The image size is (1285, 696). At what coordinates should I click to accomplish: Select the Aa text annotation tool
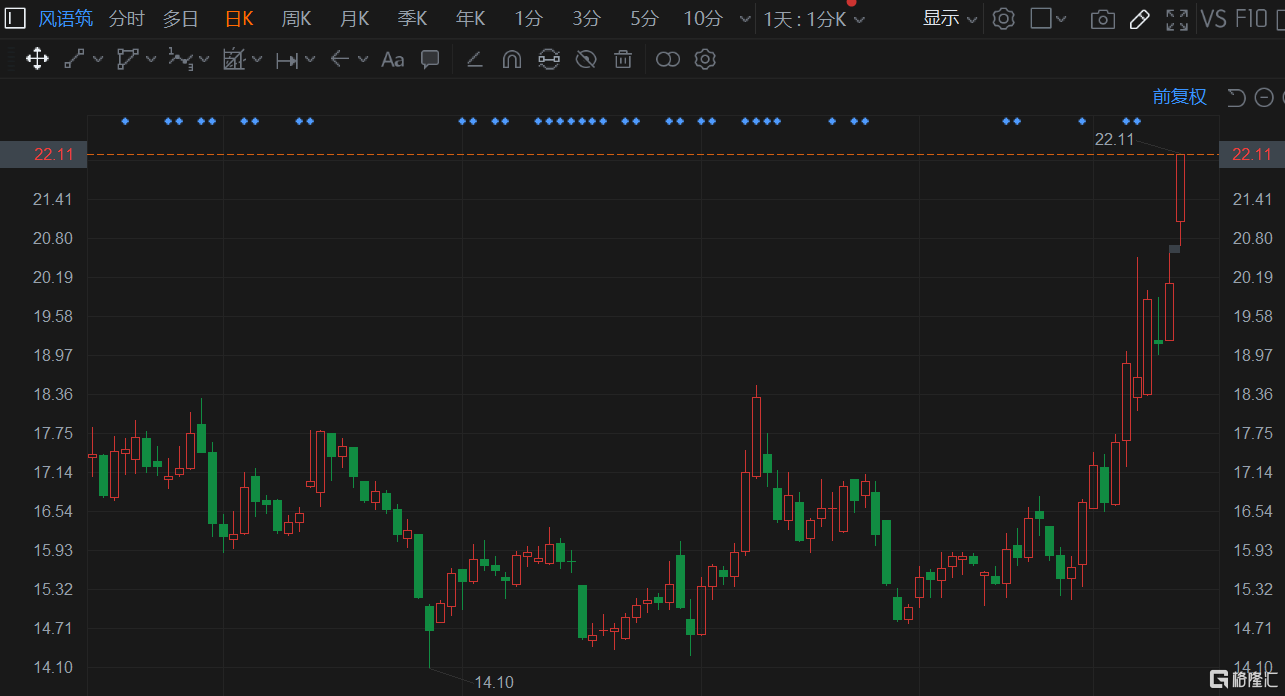[392, 60]
